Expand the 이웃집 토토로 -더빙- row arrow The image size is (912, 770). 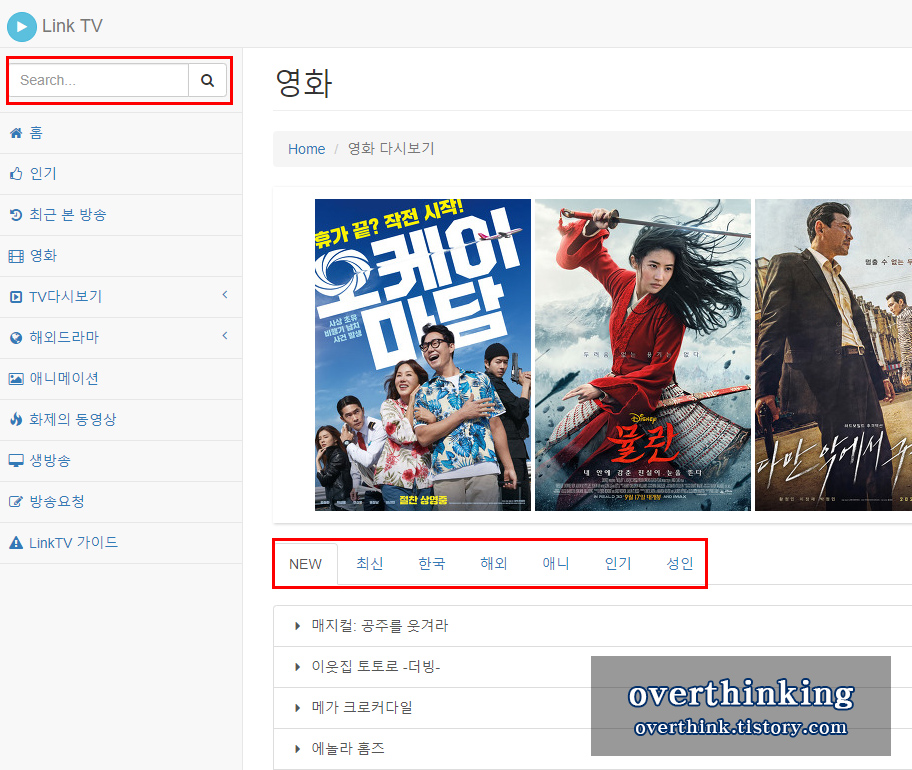coord(298,667)
